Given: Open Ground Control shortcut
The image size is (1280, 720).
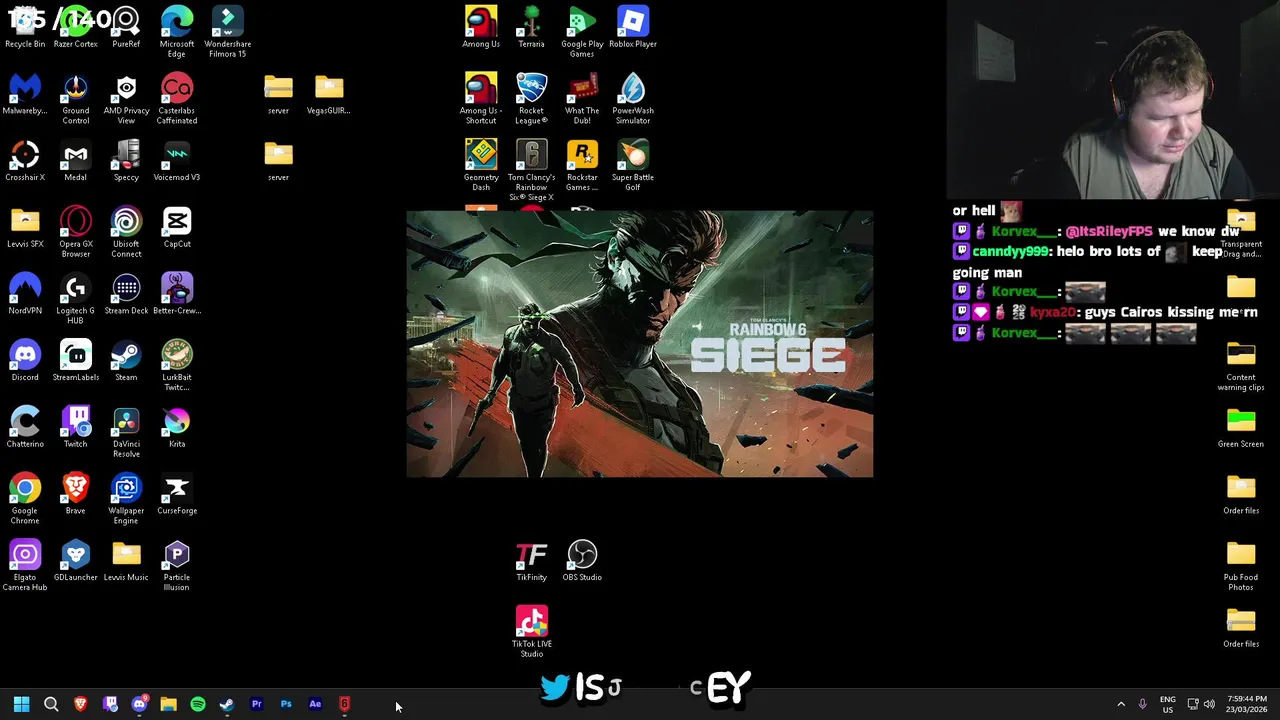Looking at the screenshot, I should click(x=76, y=99).
